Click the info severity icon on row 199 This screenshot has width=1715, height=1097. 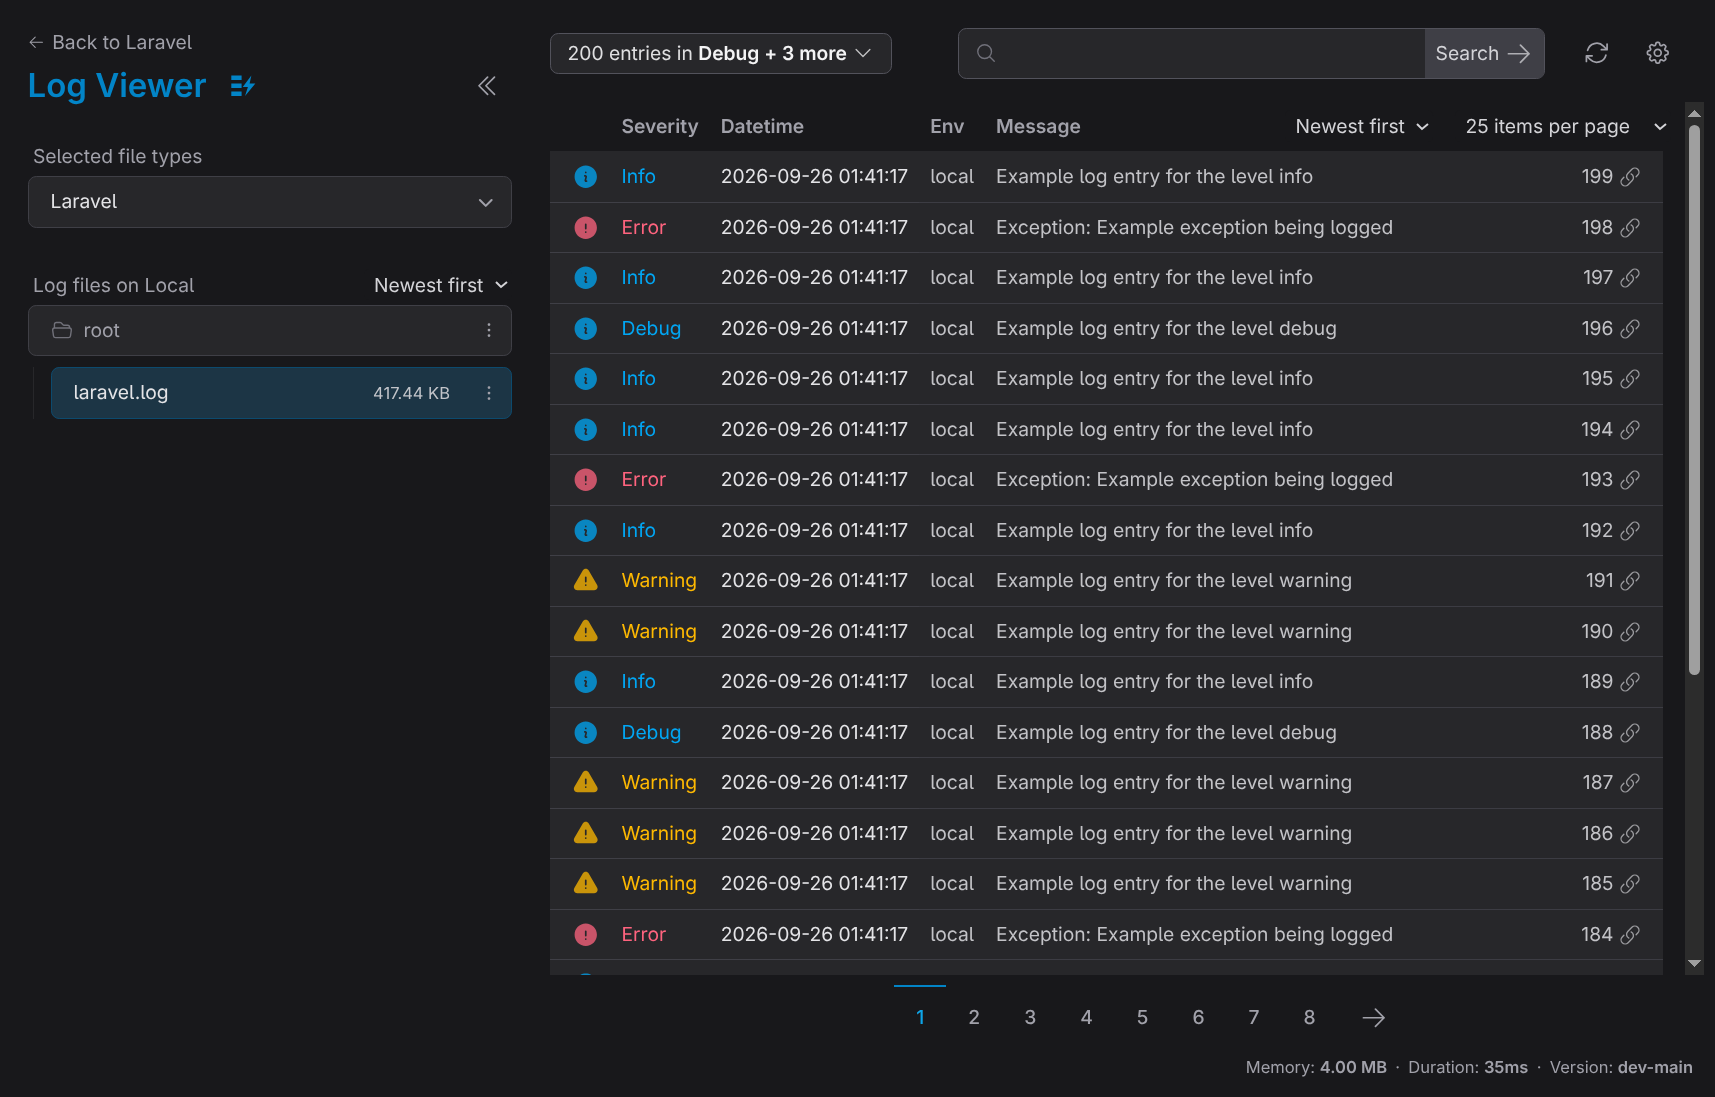pyautogui.click(x=586, y=177)
